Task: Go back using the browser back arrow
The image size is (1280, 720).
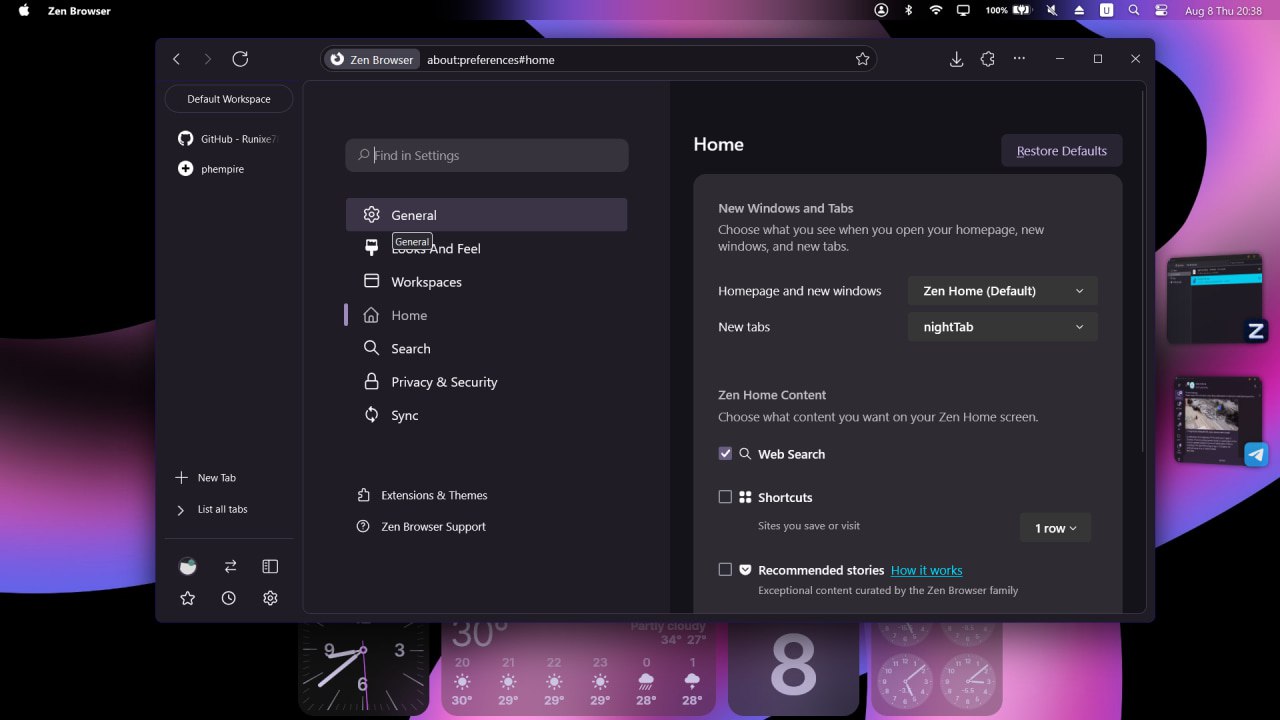Action: click(x=177, y=59)
